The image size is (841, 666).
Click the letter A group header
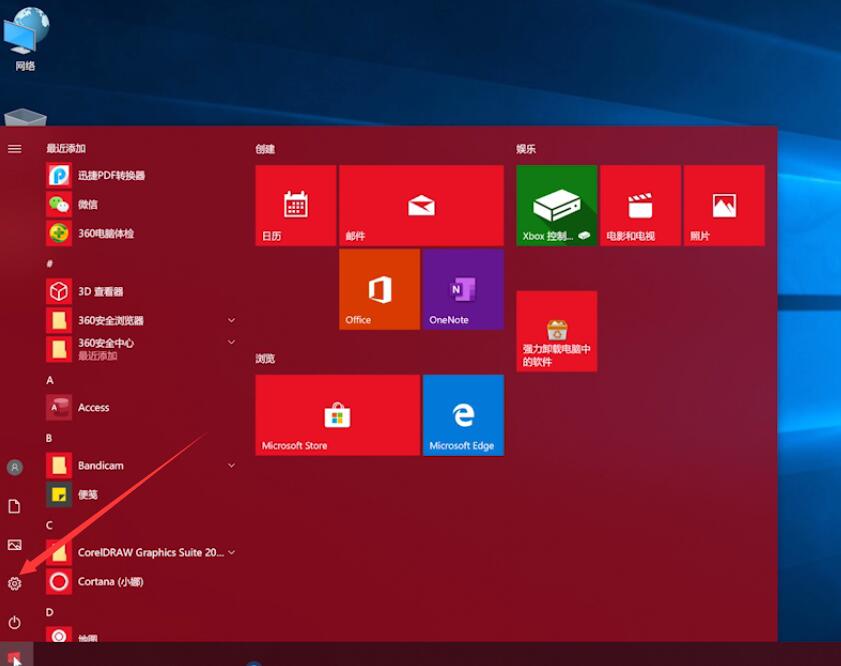click(x=50, y=380)
